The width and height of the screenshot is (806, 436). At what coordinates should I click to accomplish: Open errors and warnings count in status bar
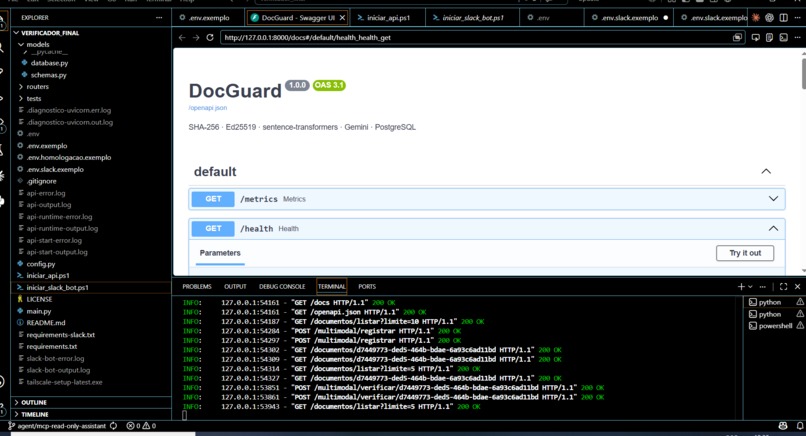click(141, 426)
